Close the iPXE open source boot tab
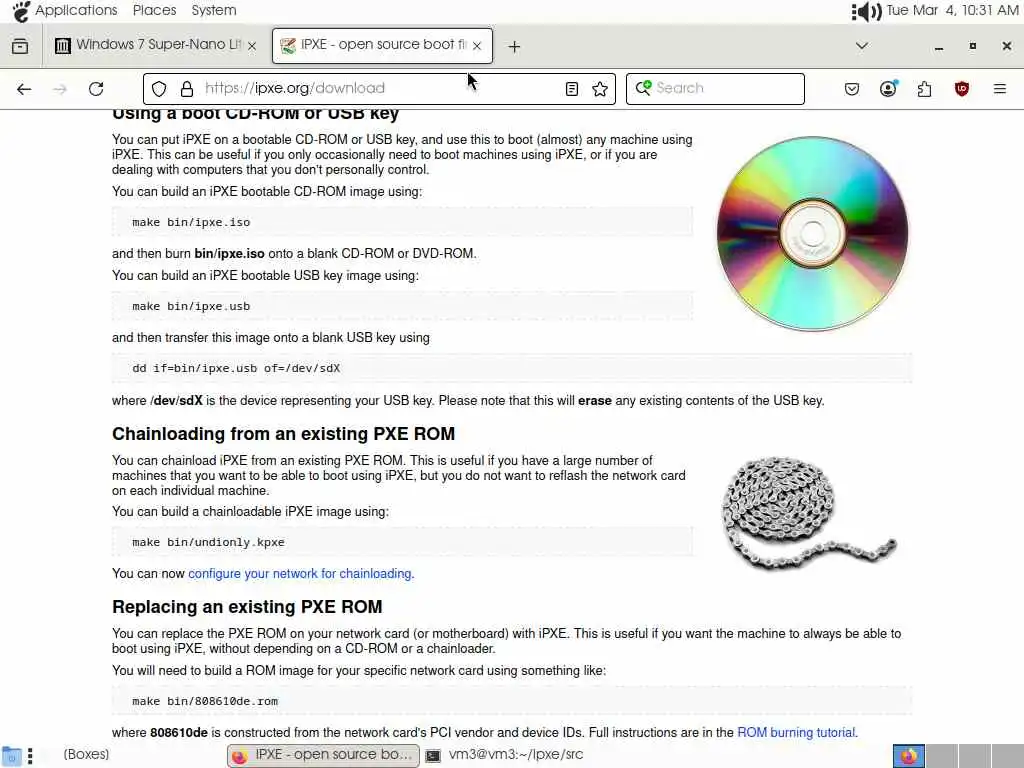 pyautogui.click(x=477, y=46)
